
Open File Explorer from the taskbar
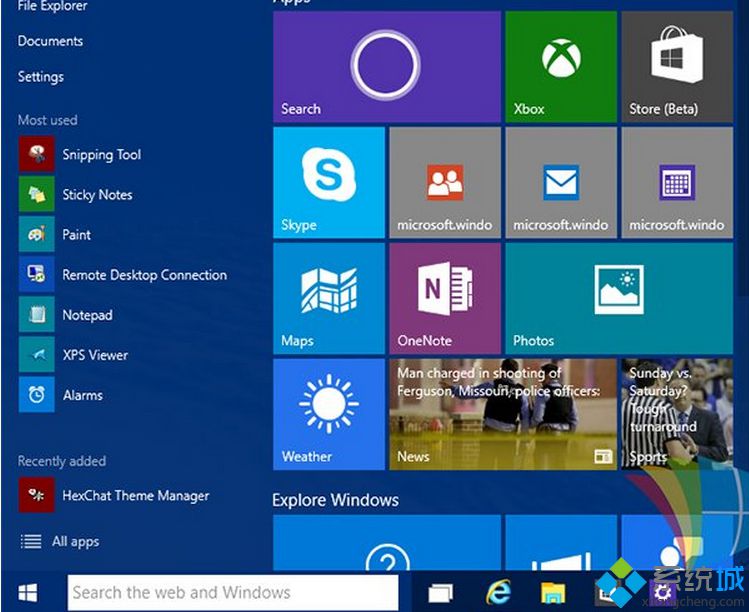tap(553, 593)
